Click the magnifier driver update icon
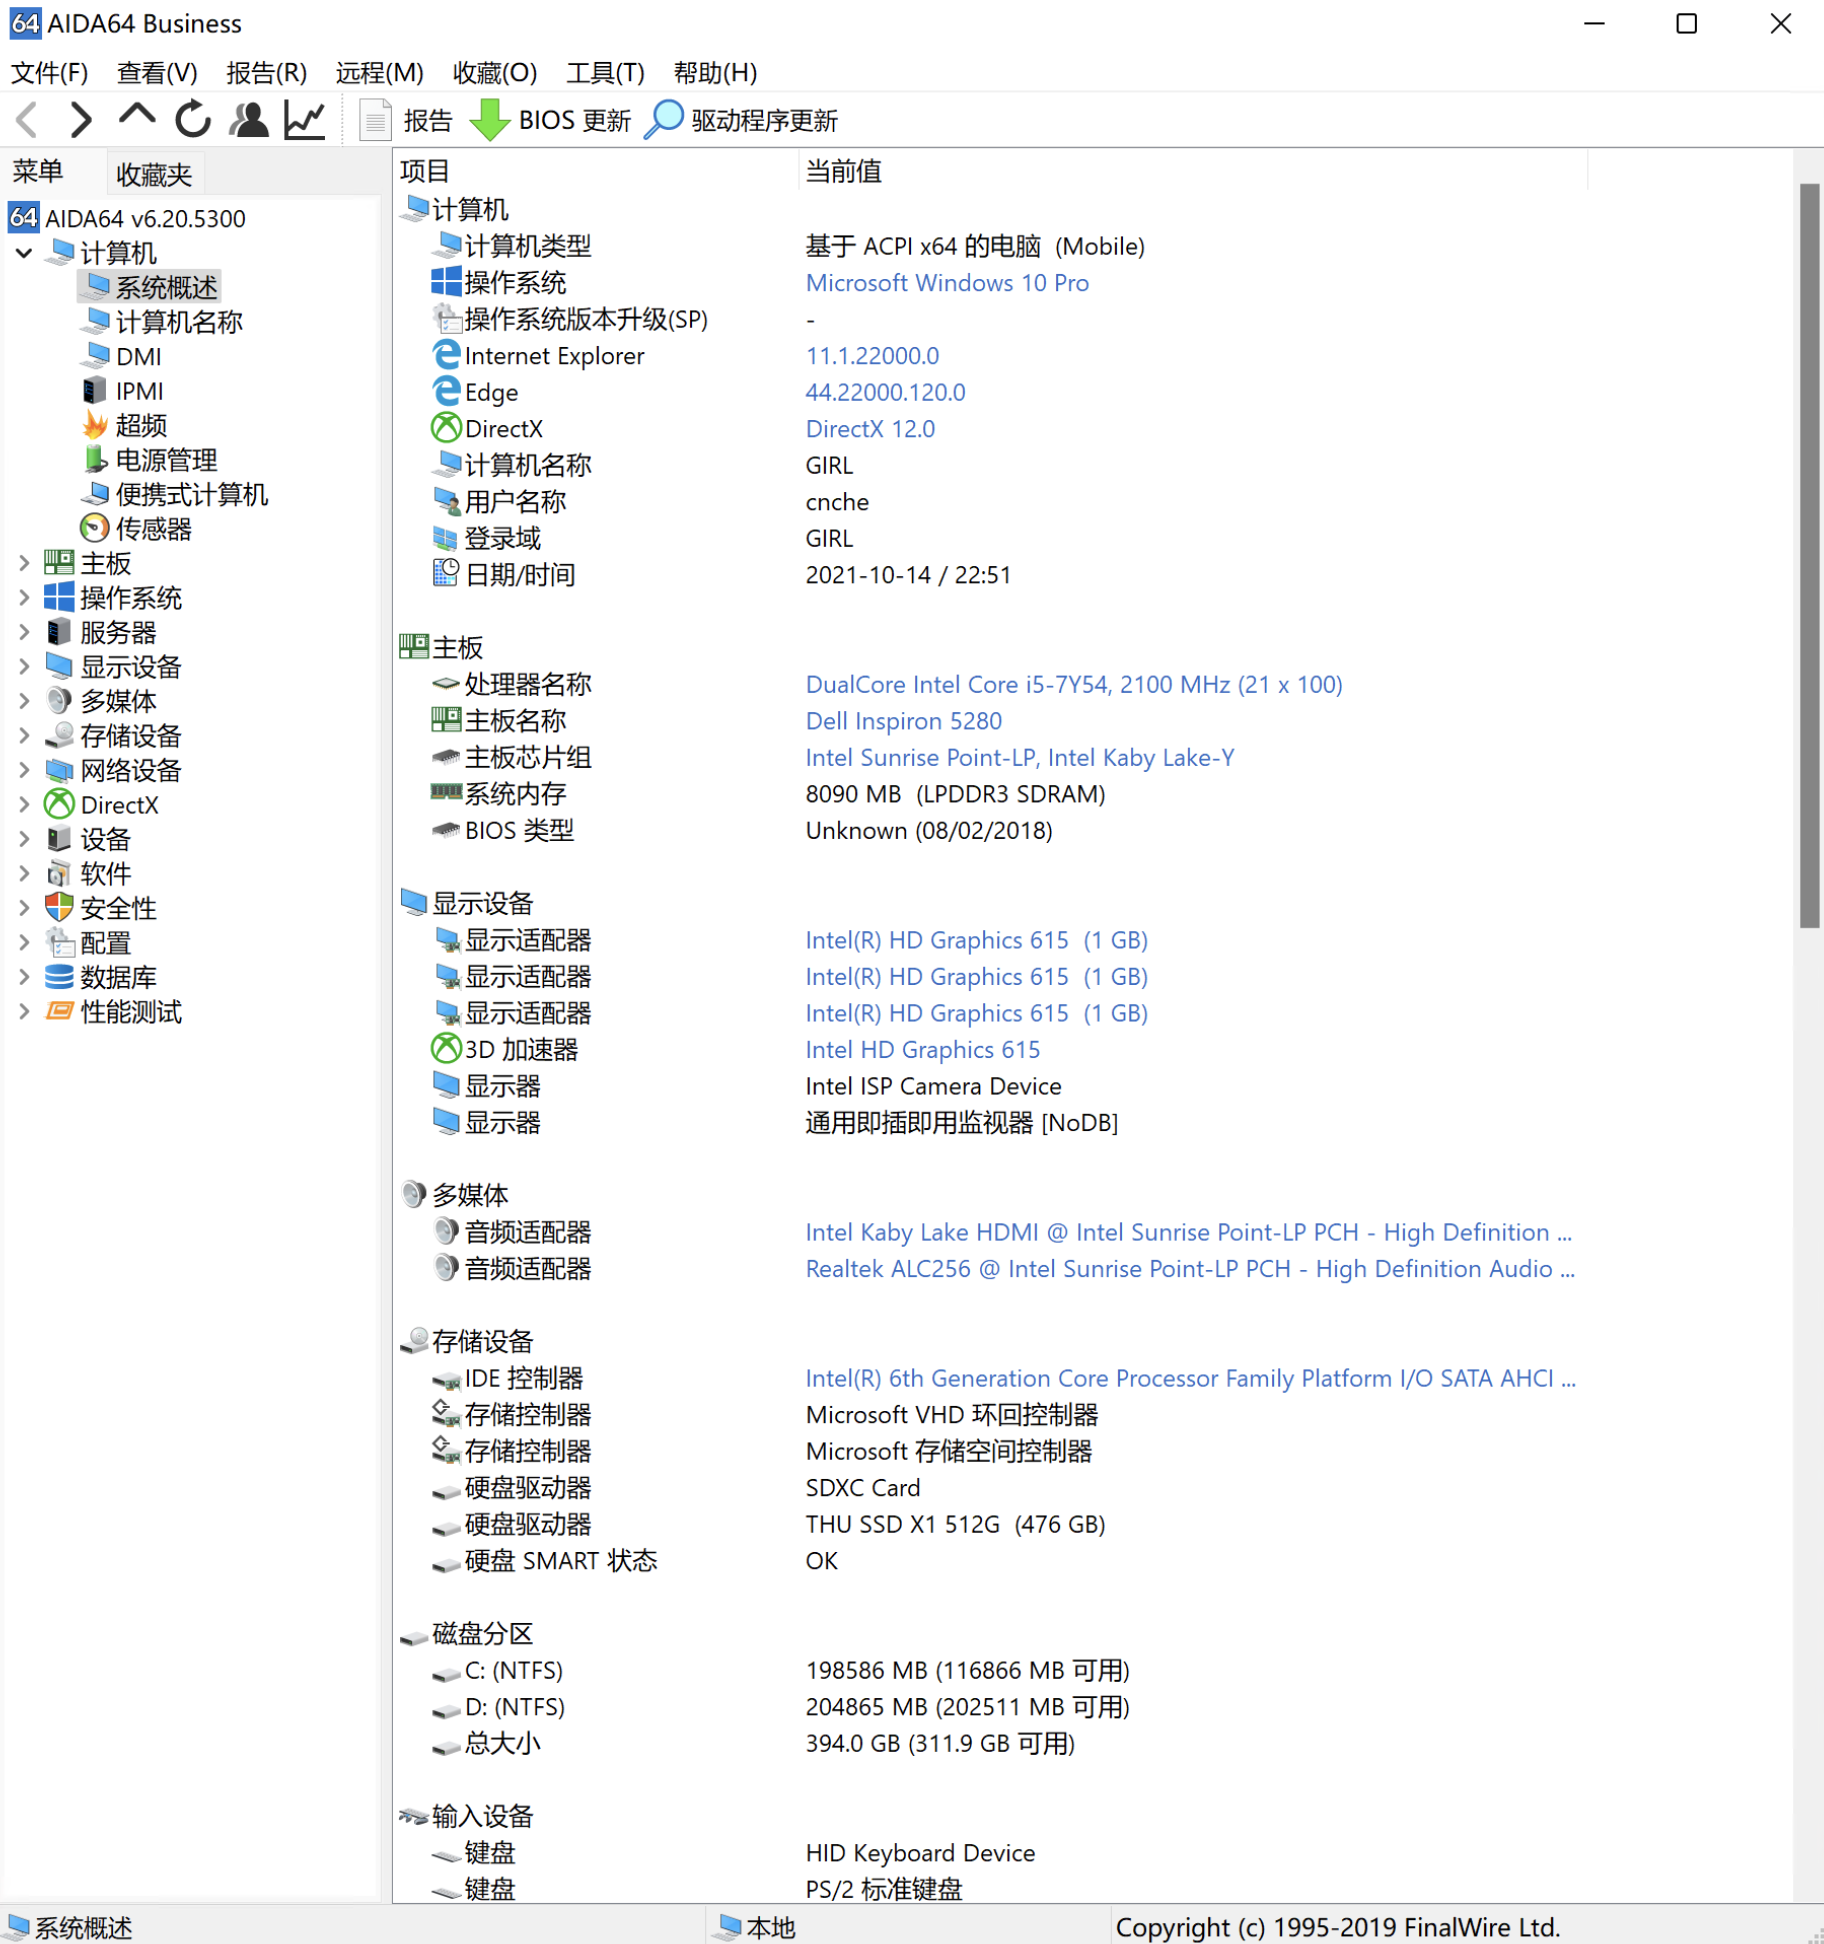Viewport: 1824px width, 1944px height. [x=663, y=120]
